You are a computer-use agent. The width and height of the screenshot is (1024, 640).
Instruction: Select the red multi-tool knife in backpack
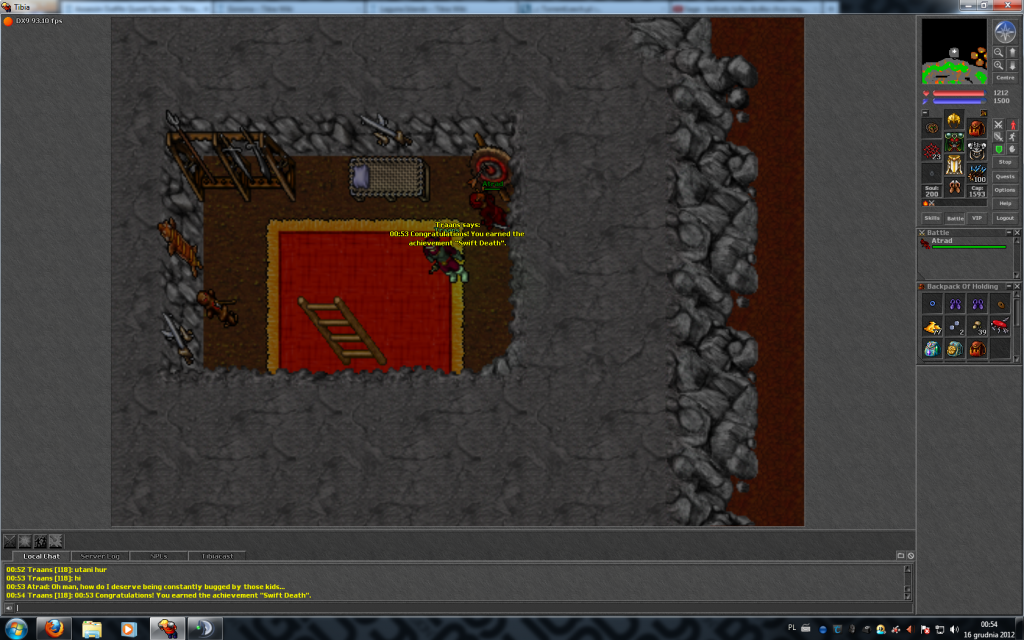point(1000,326)
